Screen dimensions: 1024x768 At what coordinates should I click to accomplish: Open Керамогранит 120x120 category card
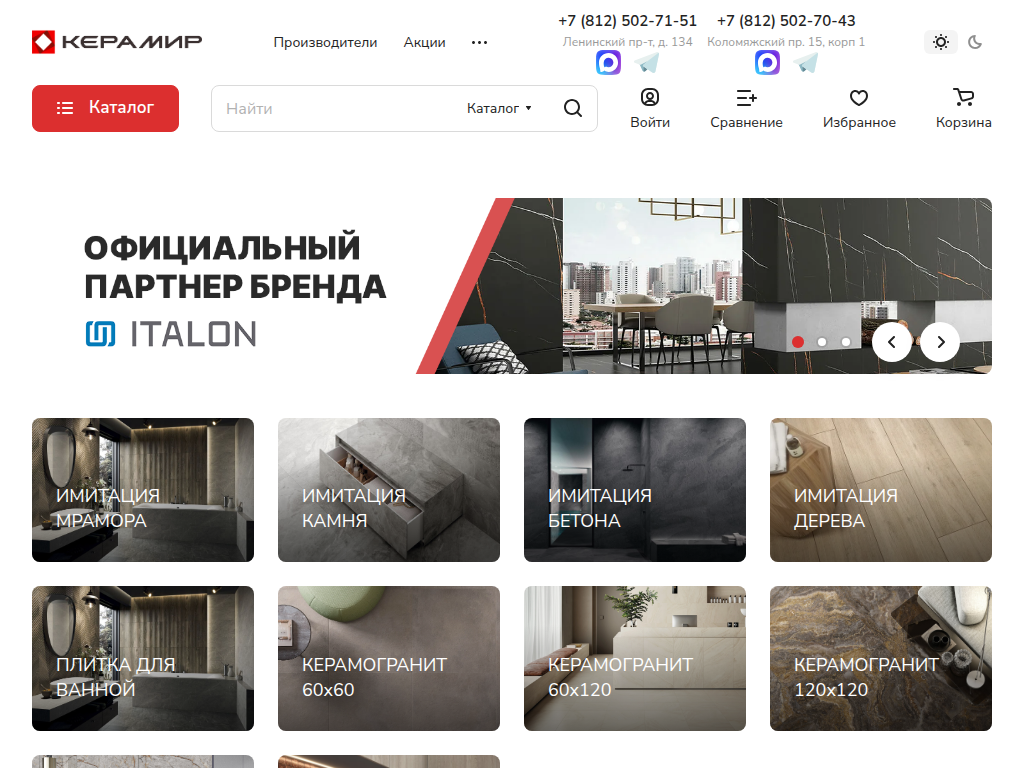click(x=881, y=658)
